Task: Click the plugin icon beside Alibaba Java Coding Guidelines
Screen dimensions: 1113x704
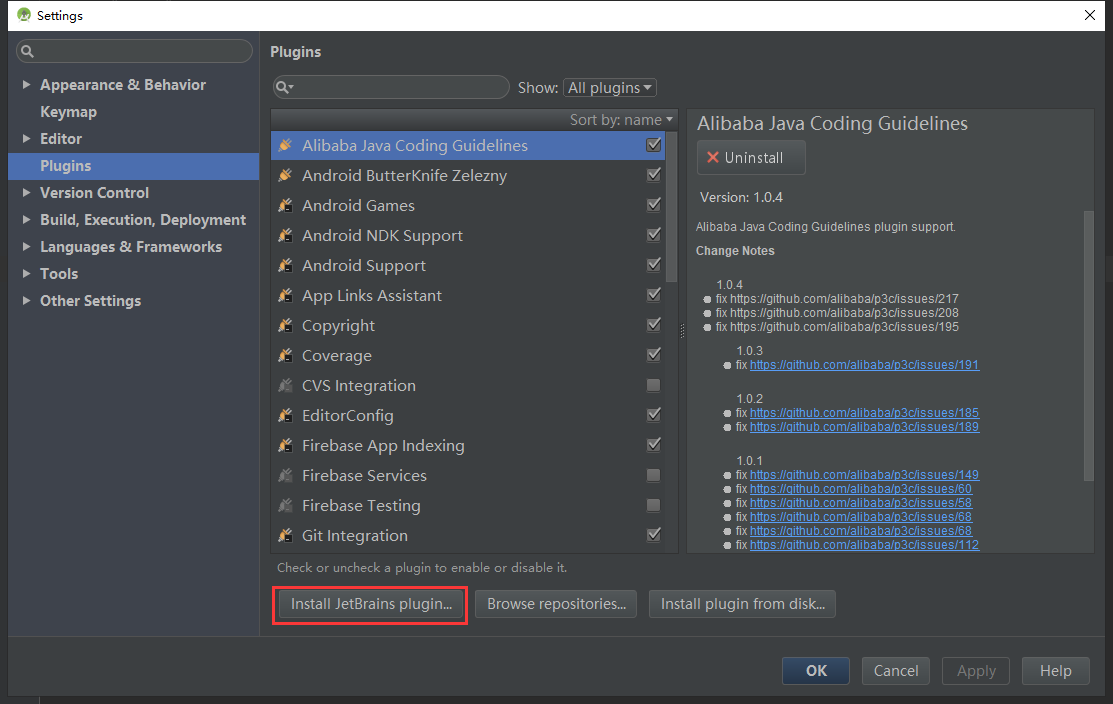Action: pyautogui.click(x=285, y=145)
